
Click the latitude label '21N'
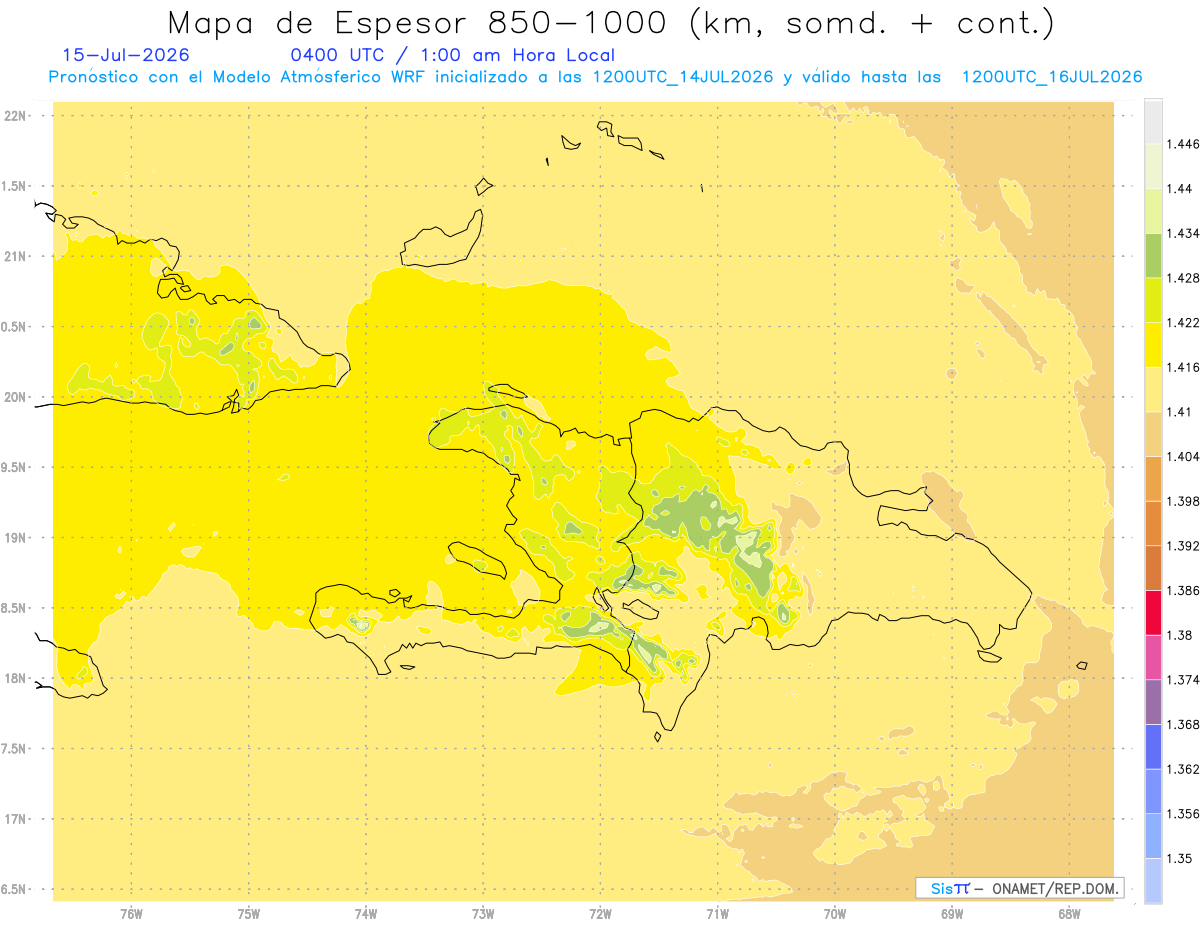(x=15, y=256)
